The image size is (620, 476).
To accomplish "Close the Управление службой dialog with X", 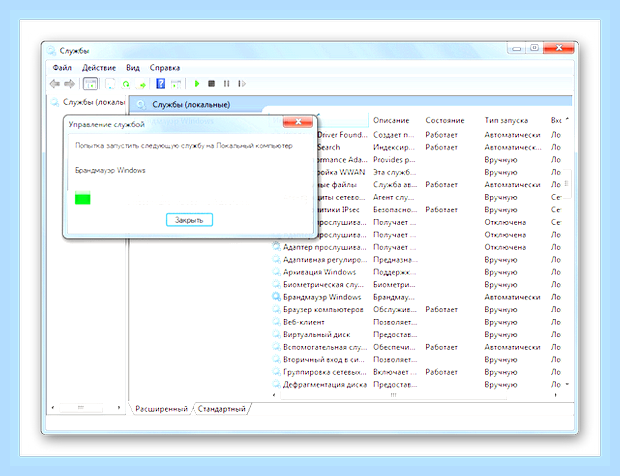I will pos(298,122).
